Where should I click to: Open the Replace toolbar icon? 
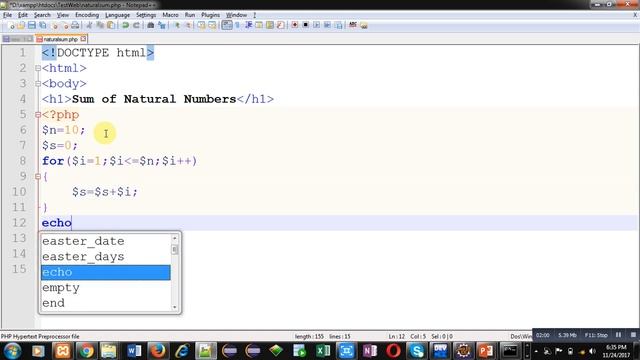pos(162,25)
